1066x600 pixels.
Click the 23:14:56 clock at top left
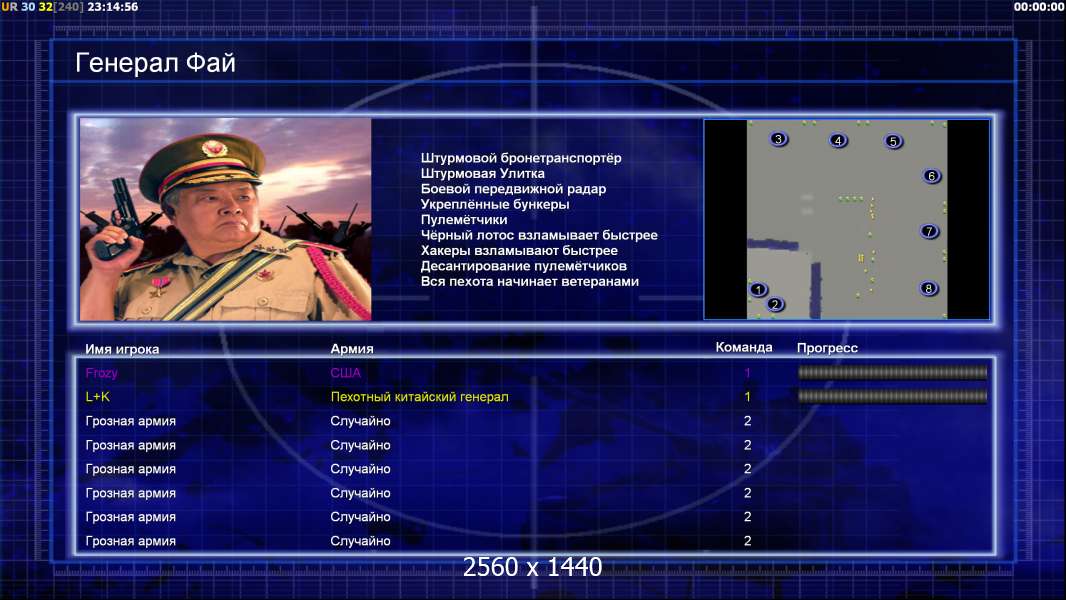tap(112, 7)
